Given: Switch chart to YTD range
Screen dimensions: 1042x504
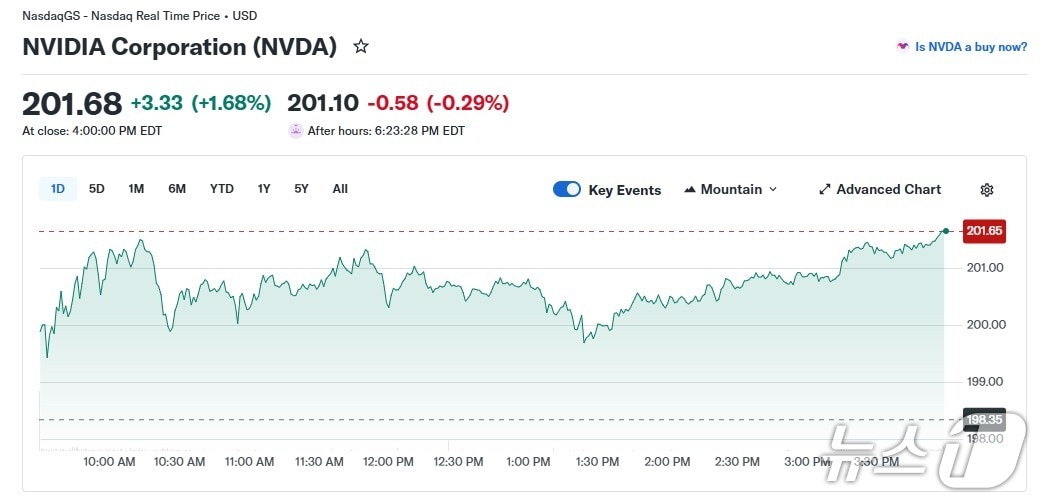Looking at the screenshot, I should coord(221,189).
